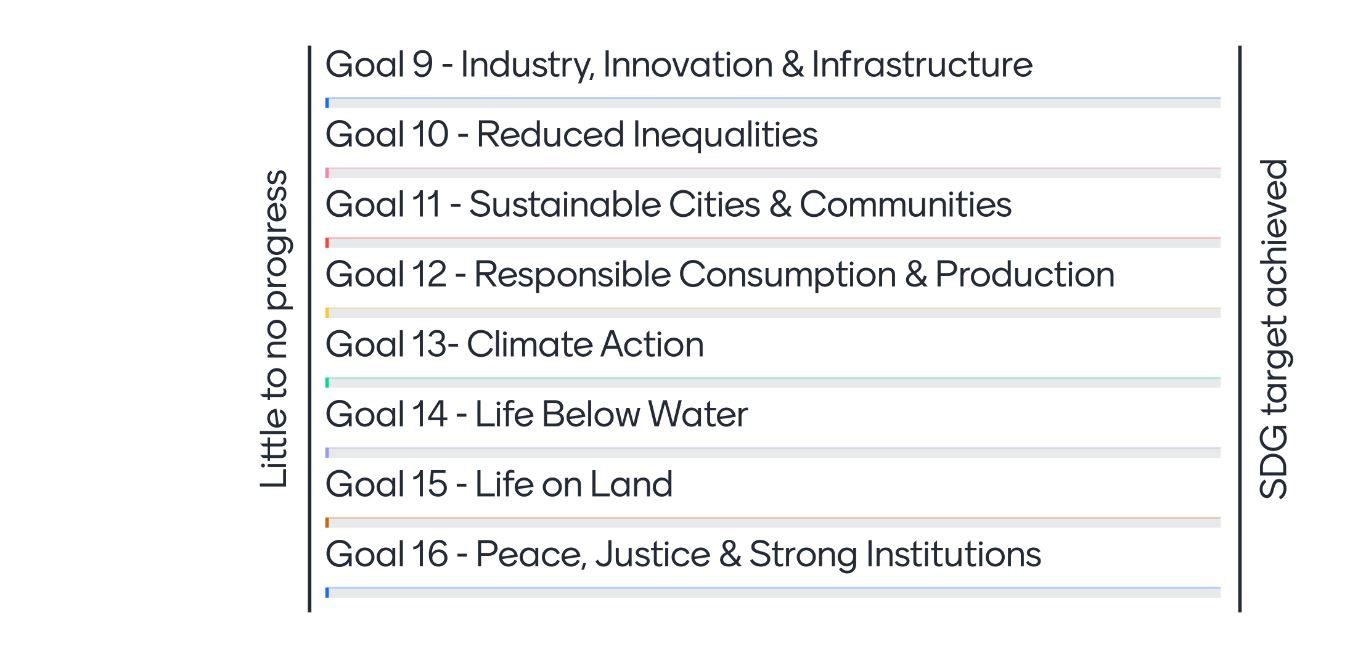This screenshot has height=645, width=1345.
Task: Click the blue marker starting Goal 9 bar
Action: point(327,103)
